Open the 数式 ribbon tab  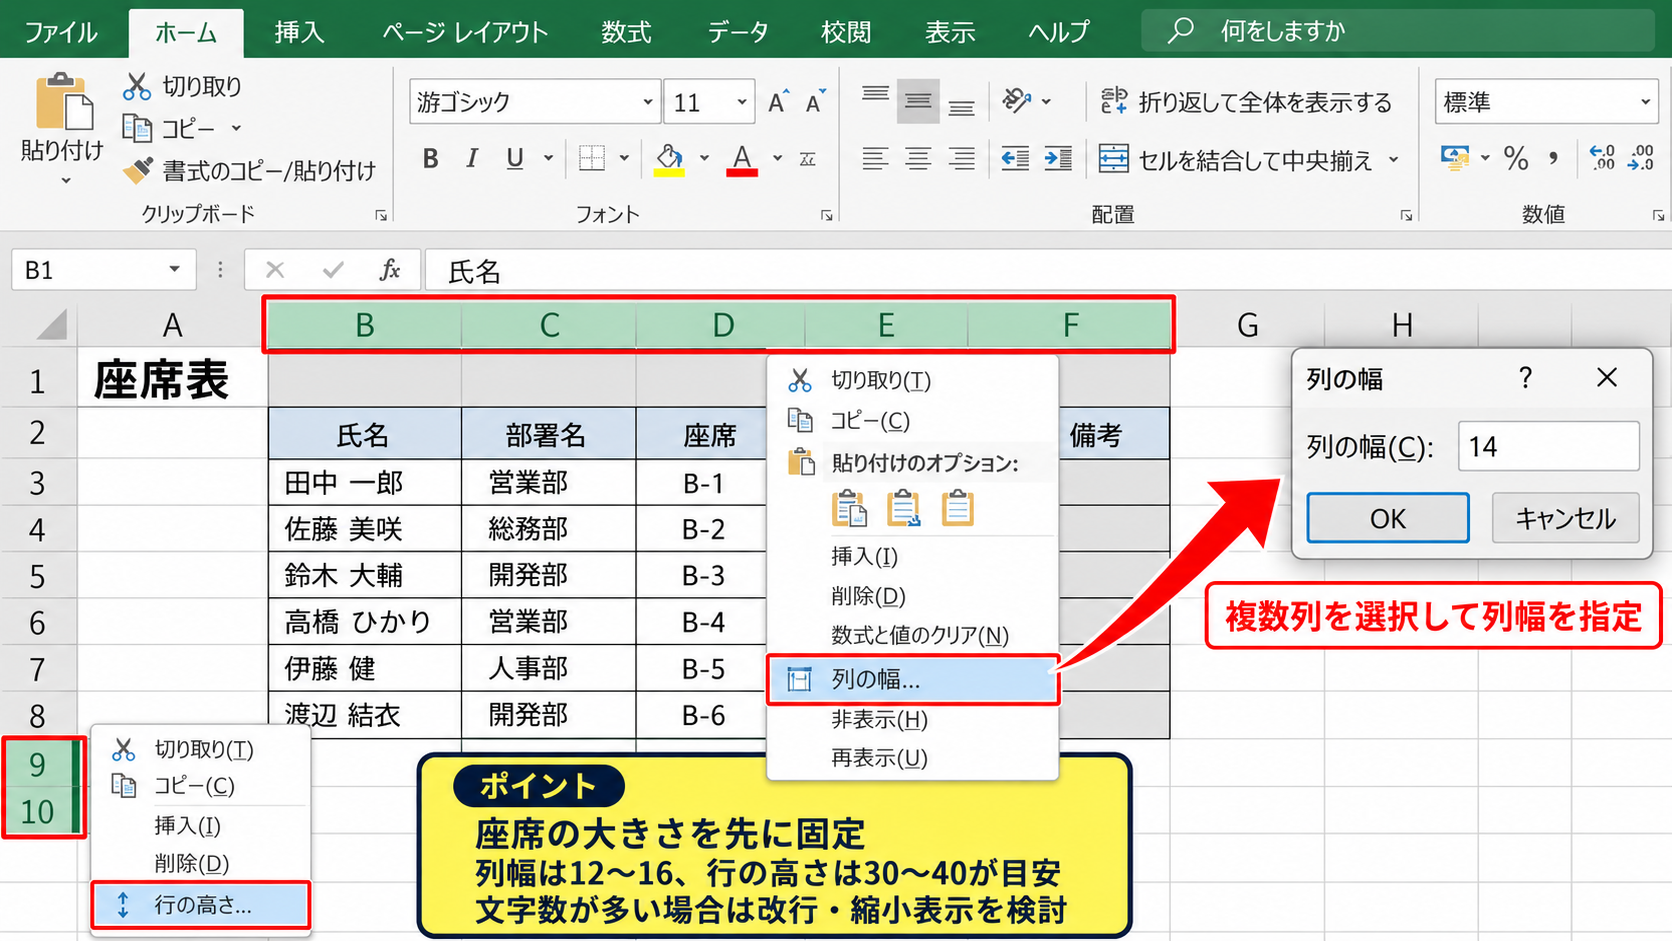[626, 32]
